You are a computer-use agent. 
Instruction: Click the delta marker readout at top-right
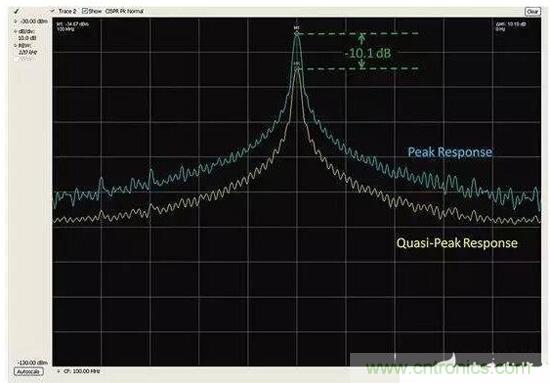tap(511, 27)
